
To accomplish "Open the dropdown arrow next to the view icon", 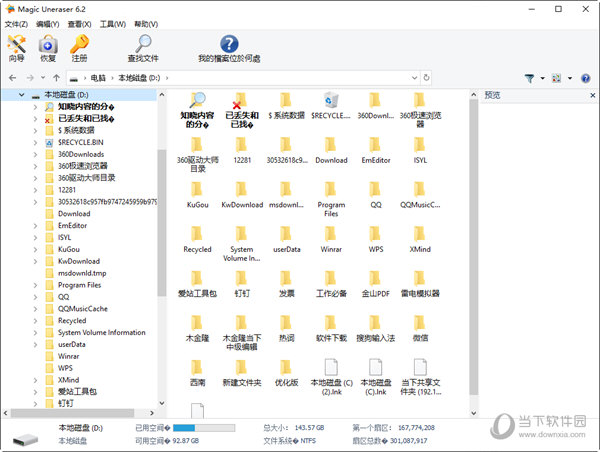I will pos(569,78).
